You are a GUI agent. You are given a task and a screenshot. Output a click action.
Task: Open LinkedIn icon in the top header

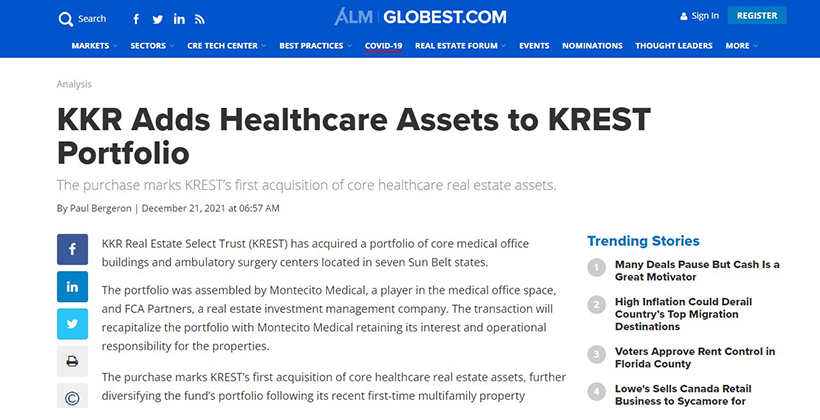179,19
